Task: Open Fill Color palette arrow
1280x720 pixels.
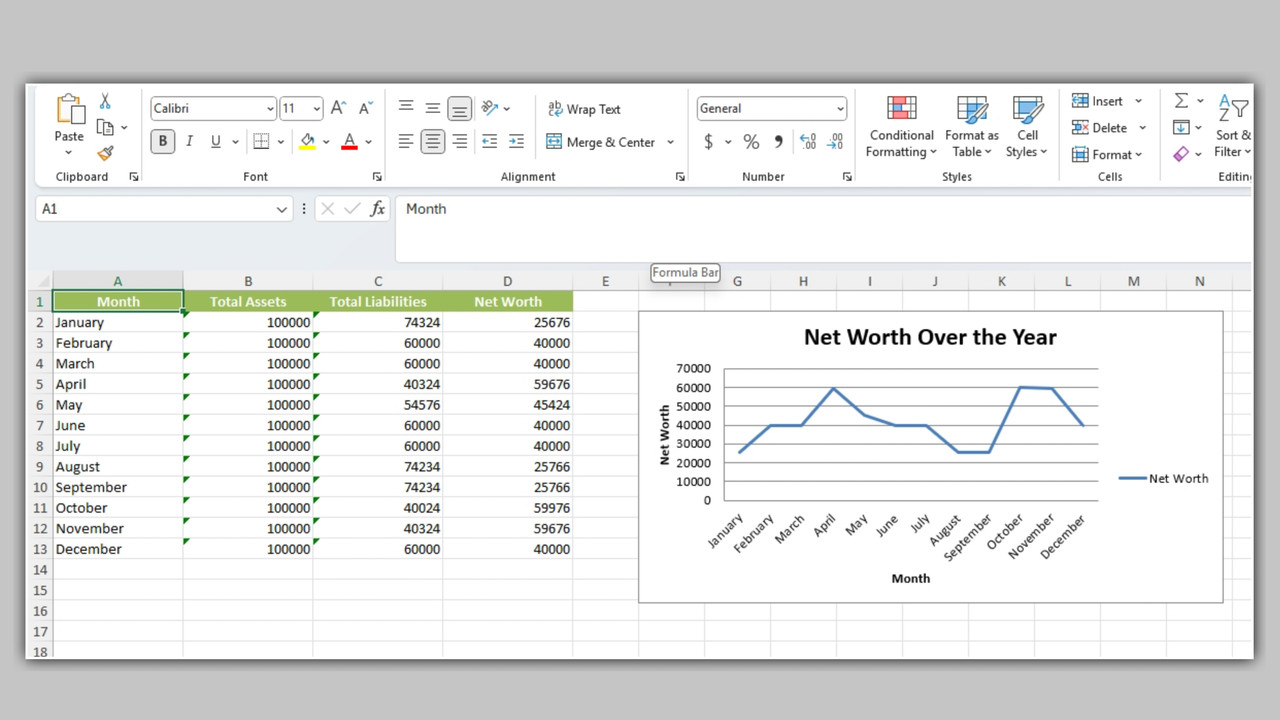Action: click(x=326, y=142)
